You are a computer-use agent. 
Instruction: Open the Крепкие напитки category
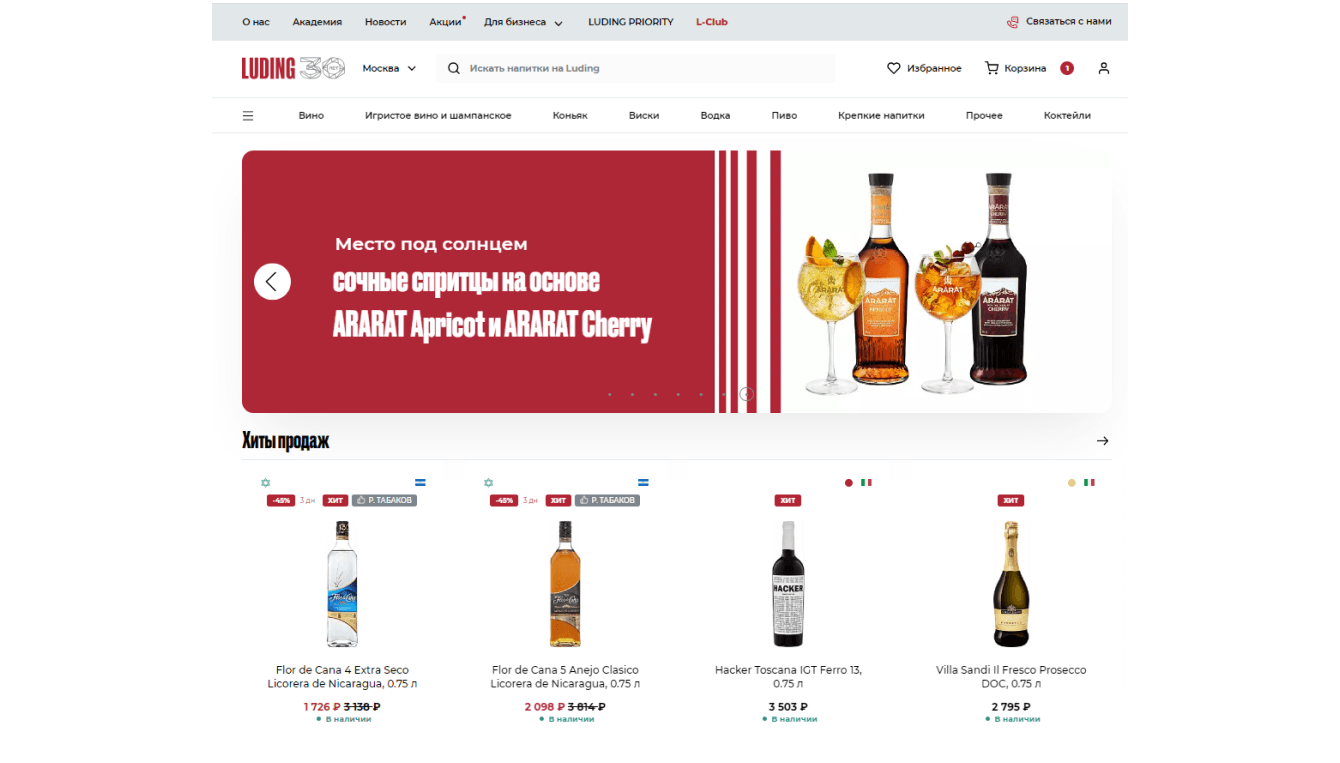[881, 115]
